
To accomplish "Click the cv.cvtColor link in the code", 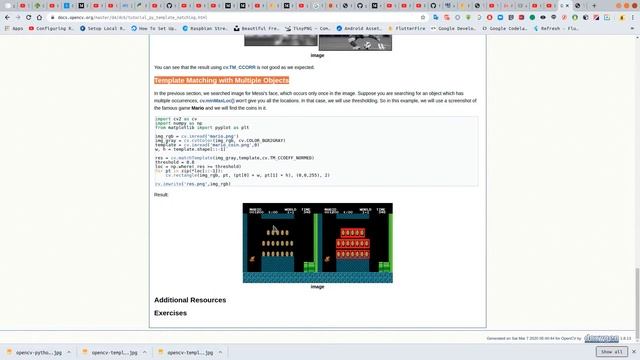I will point(198,140).
